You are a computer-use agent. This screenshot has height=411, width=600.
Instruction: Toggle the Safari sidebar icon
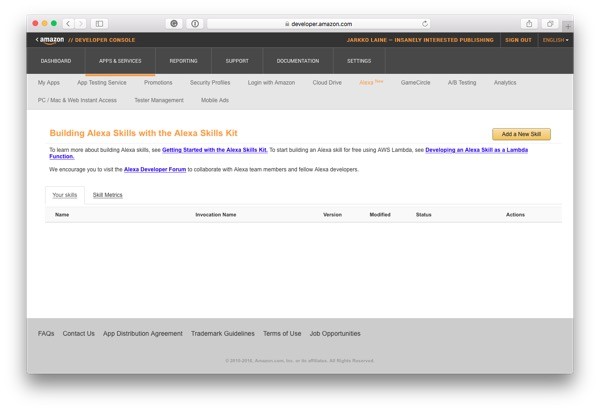(x=99, y=24)
